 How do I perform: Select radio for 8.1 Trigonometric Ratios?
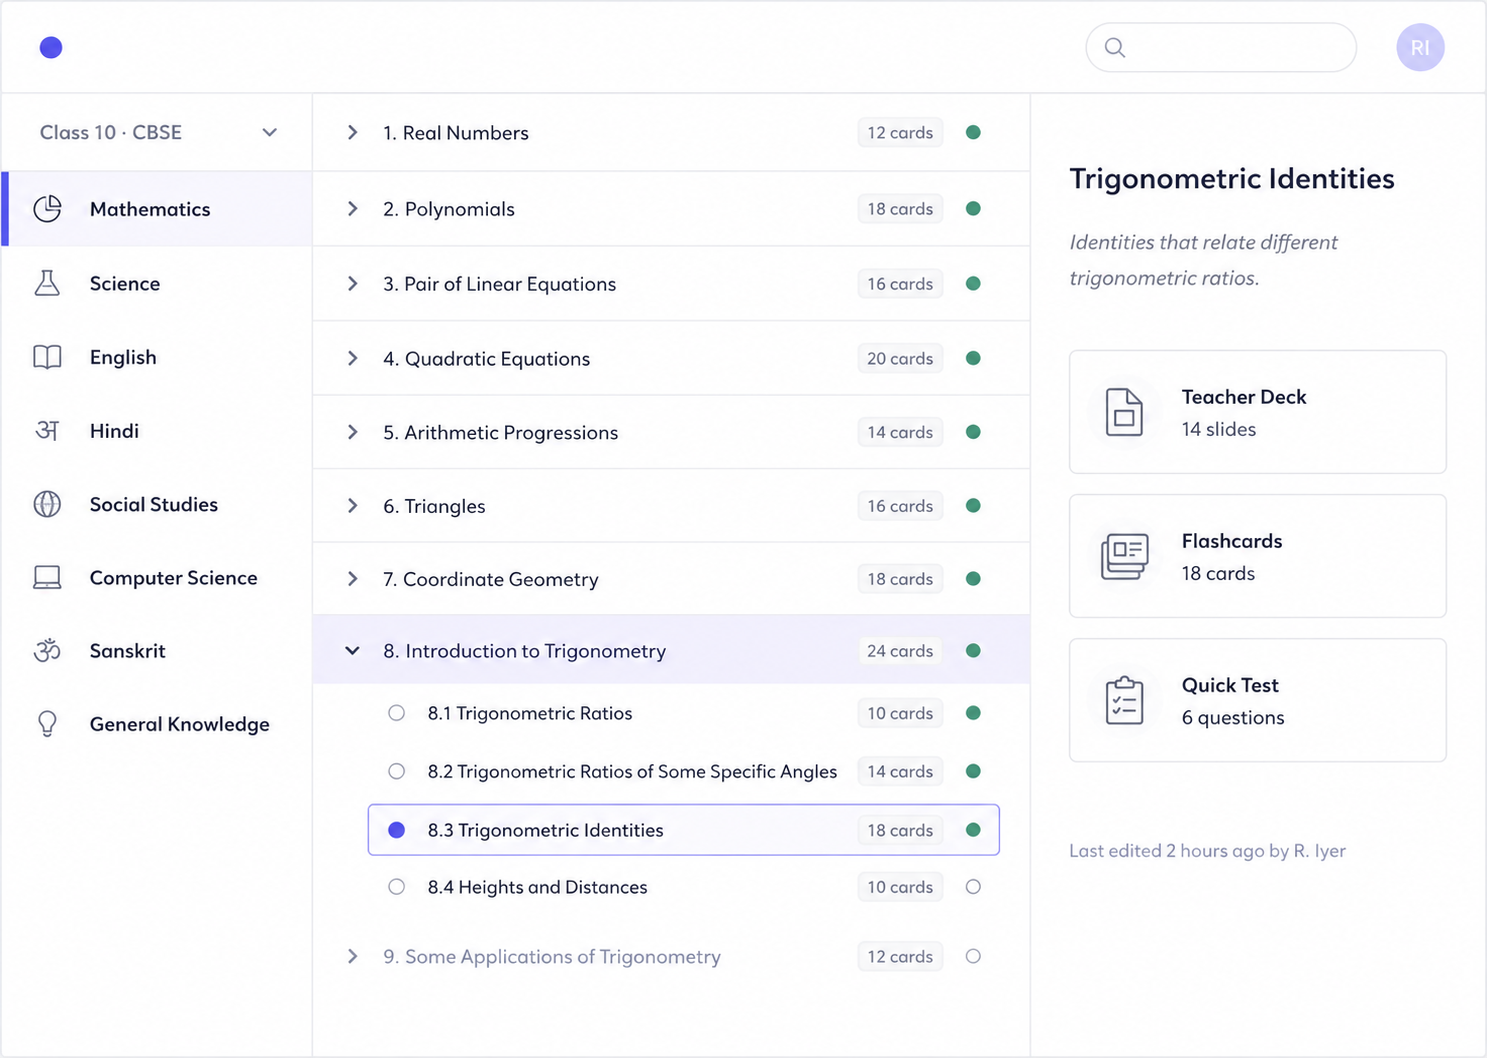[x=397, y=713]
